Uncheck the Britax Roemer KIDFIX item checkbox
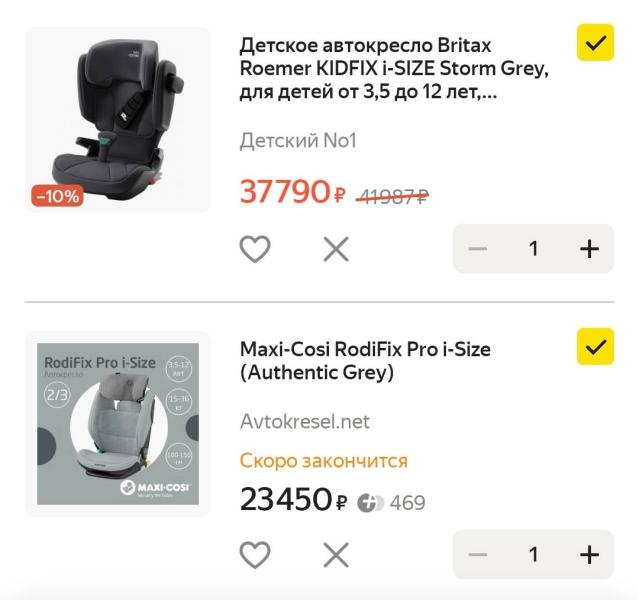Screen dimensions: 638x600 tap(595, 43)
